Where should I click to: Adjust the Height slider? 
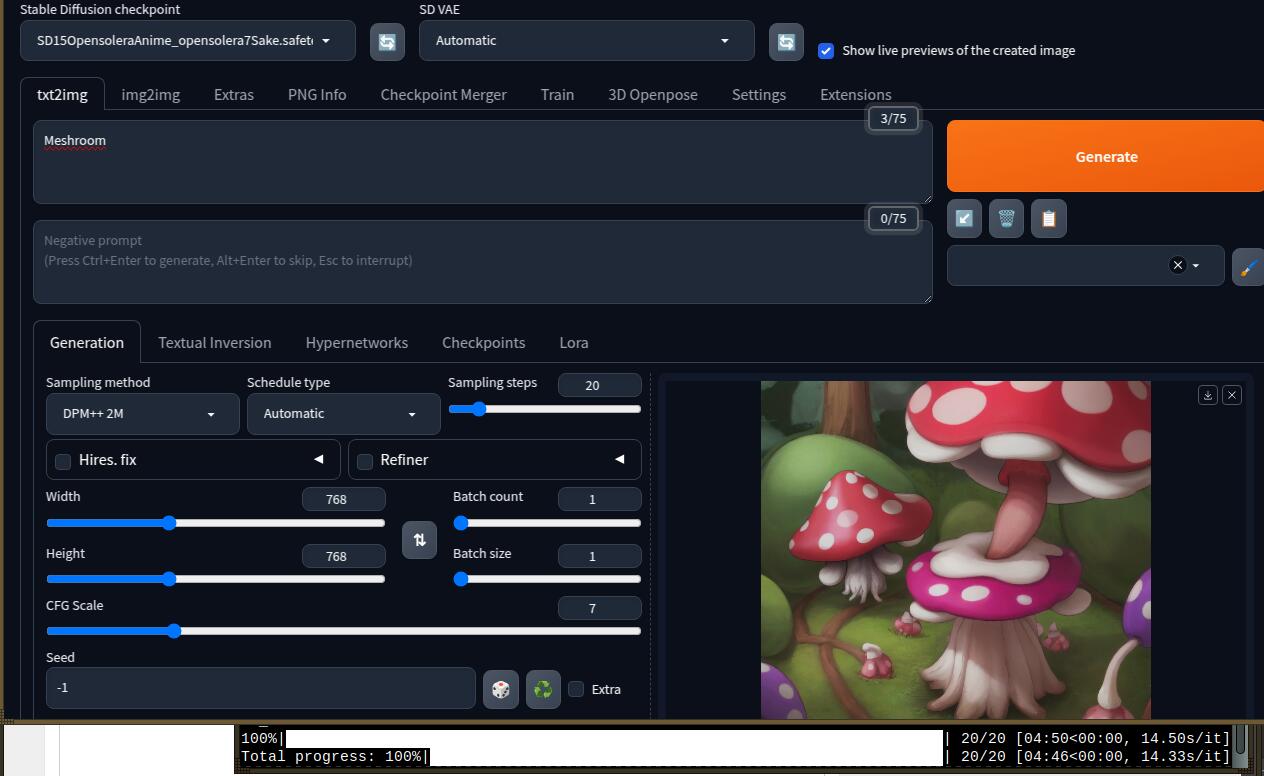215,579
